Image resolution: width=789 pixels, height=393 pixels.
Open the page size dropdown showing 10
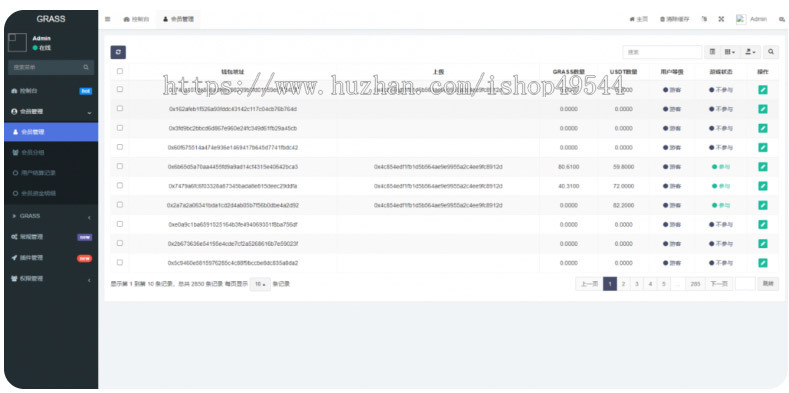[x=260, y=284]
